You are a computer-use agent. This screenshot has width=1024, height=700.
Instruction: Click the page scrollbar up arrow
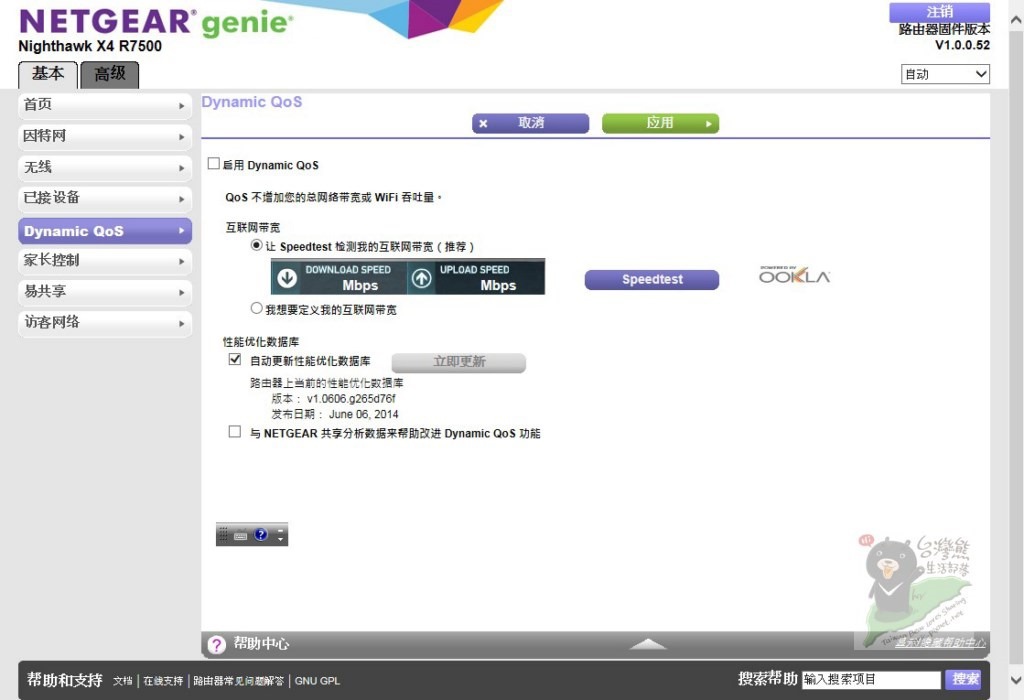(1016, 20)
